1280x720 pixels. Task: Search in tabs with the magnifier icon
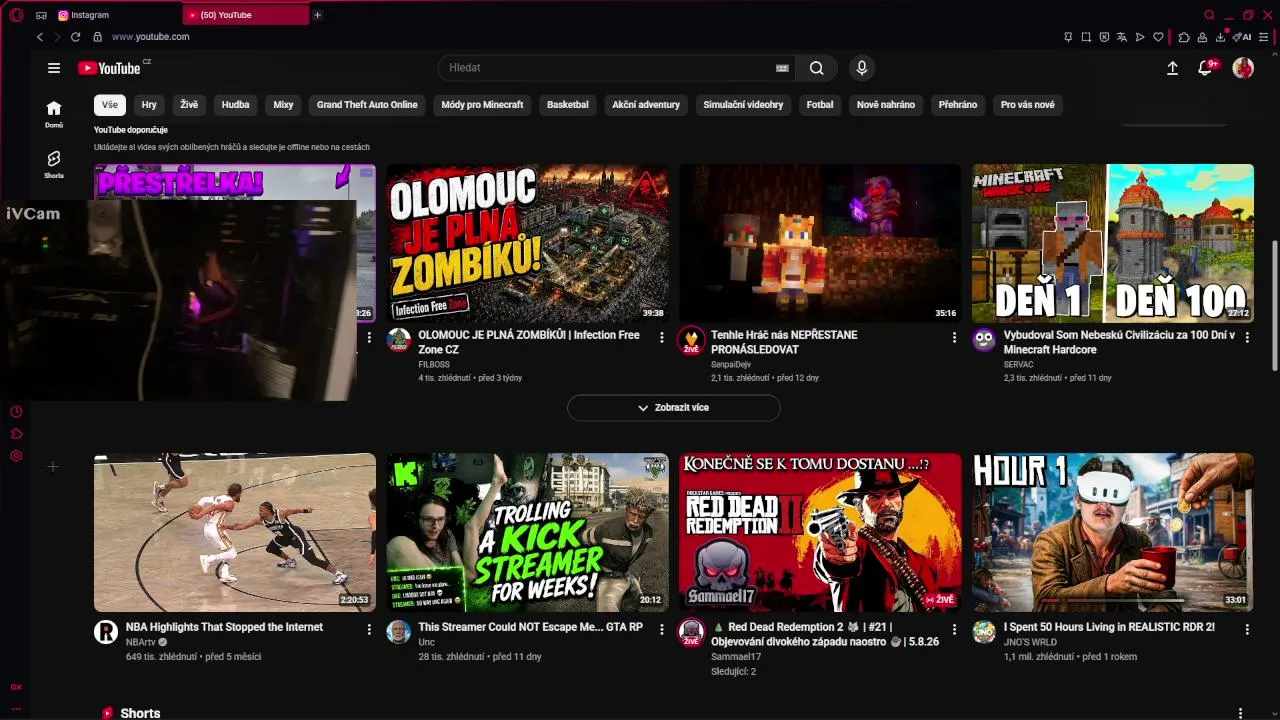(1209, 15)
